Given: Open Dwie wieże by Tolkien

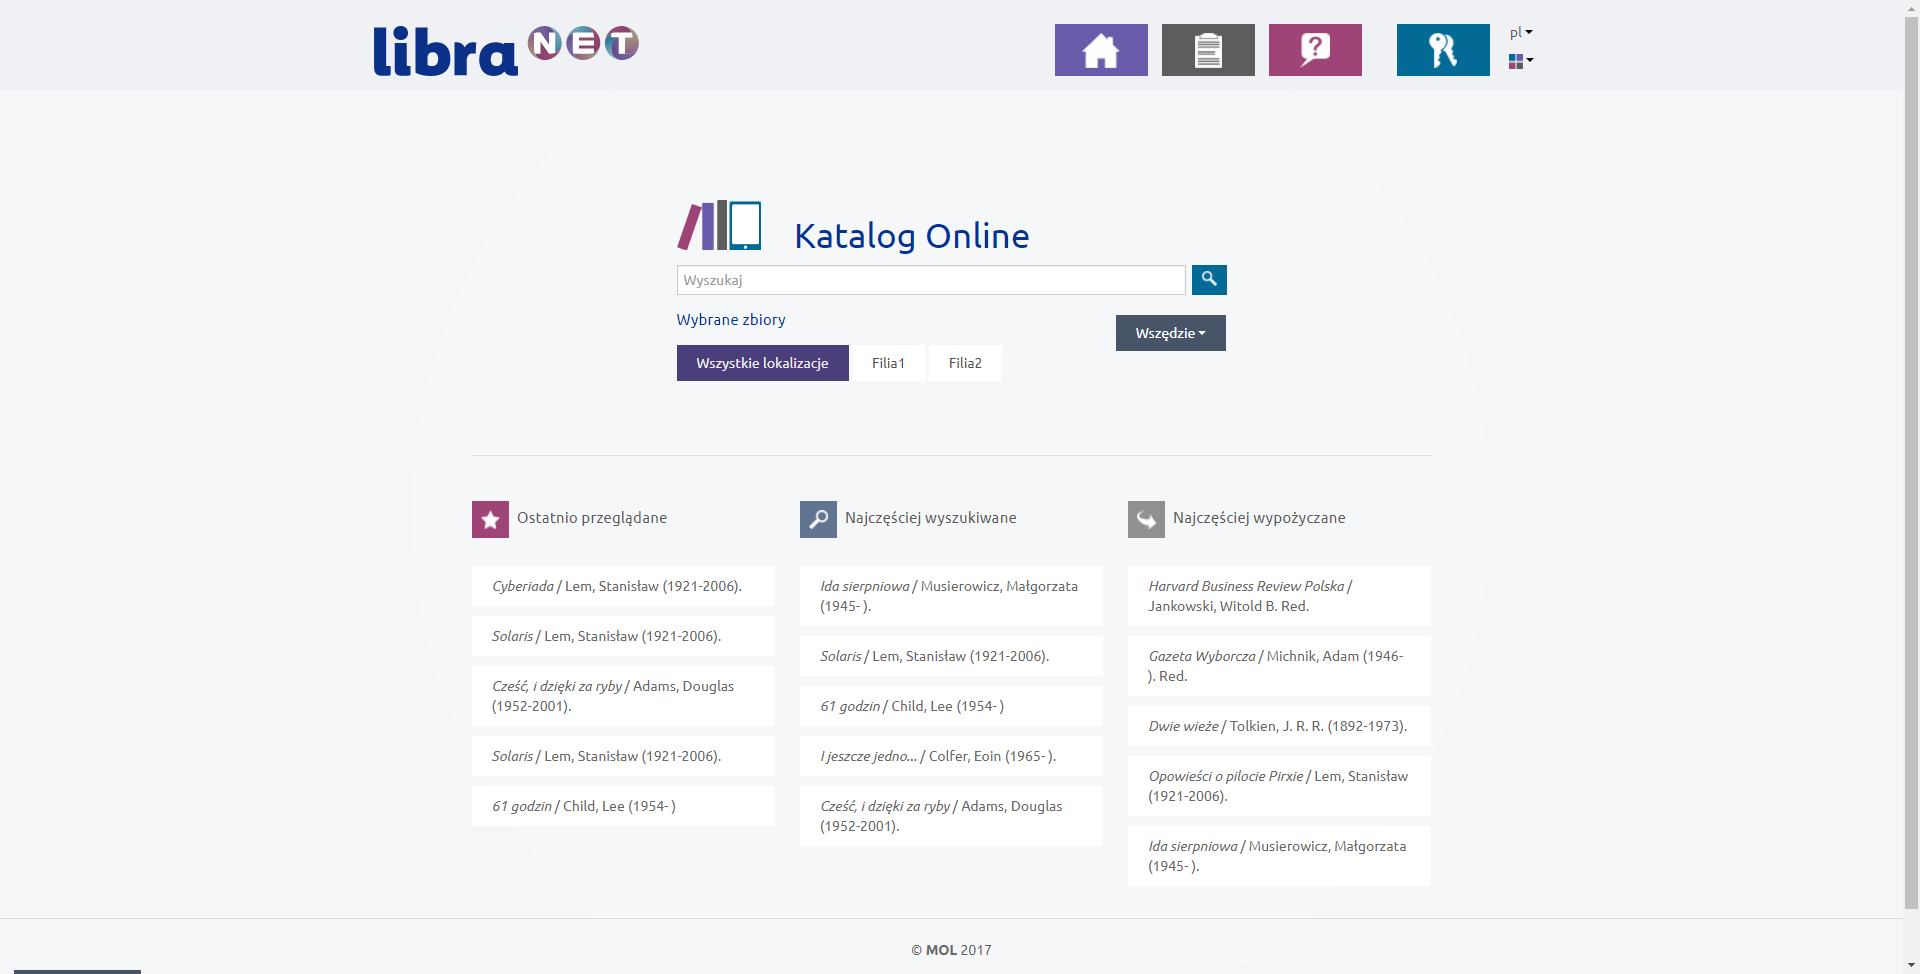Looking at the screenshot, I should pos(1279,726).
